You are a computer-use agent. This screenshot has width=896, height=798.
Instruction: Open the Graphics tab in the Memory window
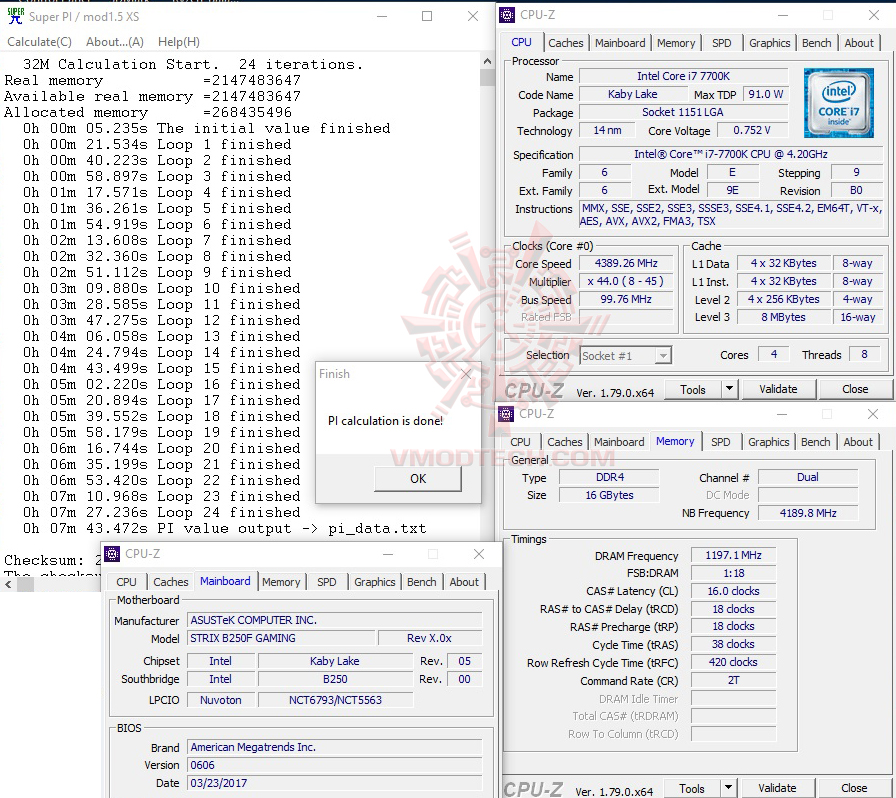coord(768,441)
